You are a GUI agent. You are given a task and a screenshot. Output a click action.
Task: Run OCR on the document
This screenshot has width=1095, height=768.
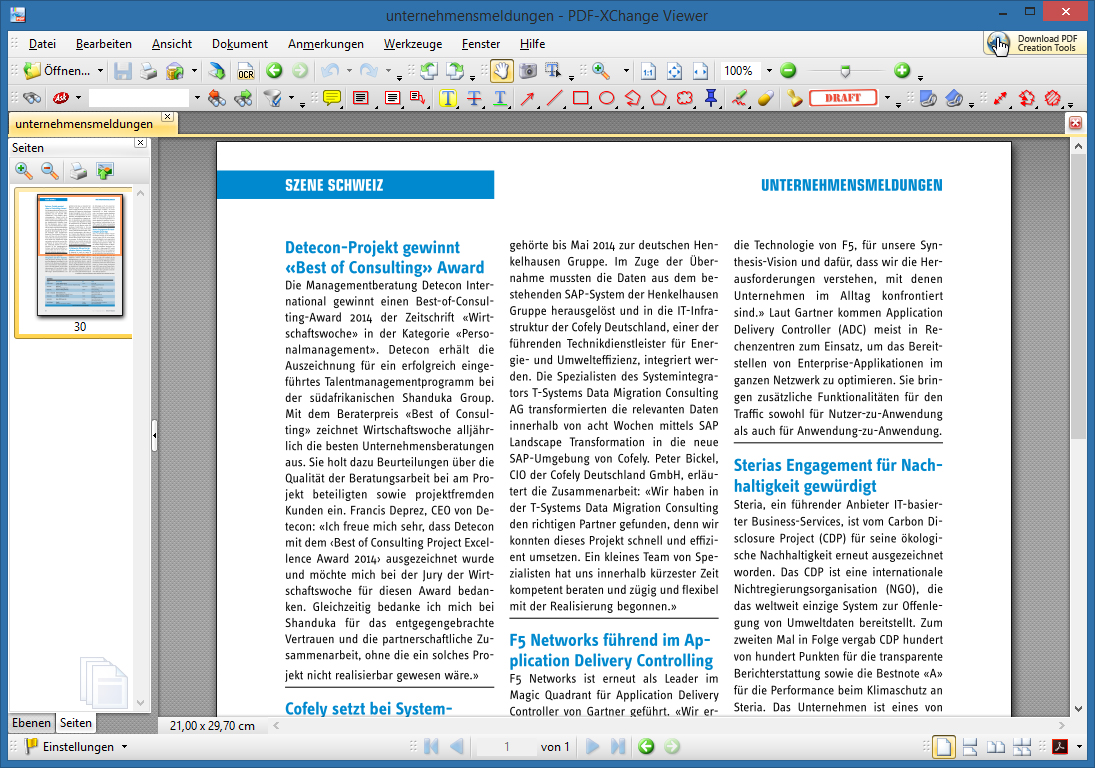pos(246,71)
